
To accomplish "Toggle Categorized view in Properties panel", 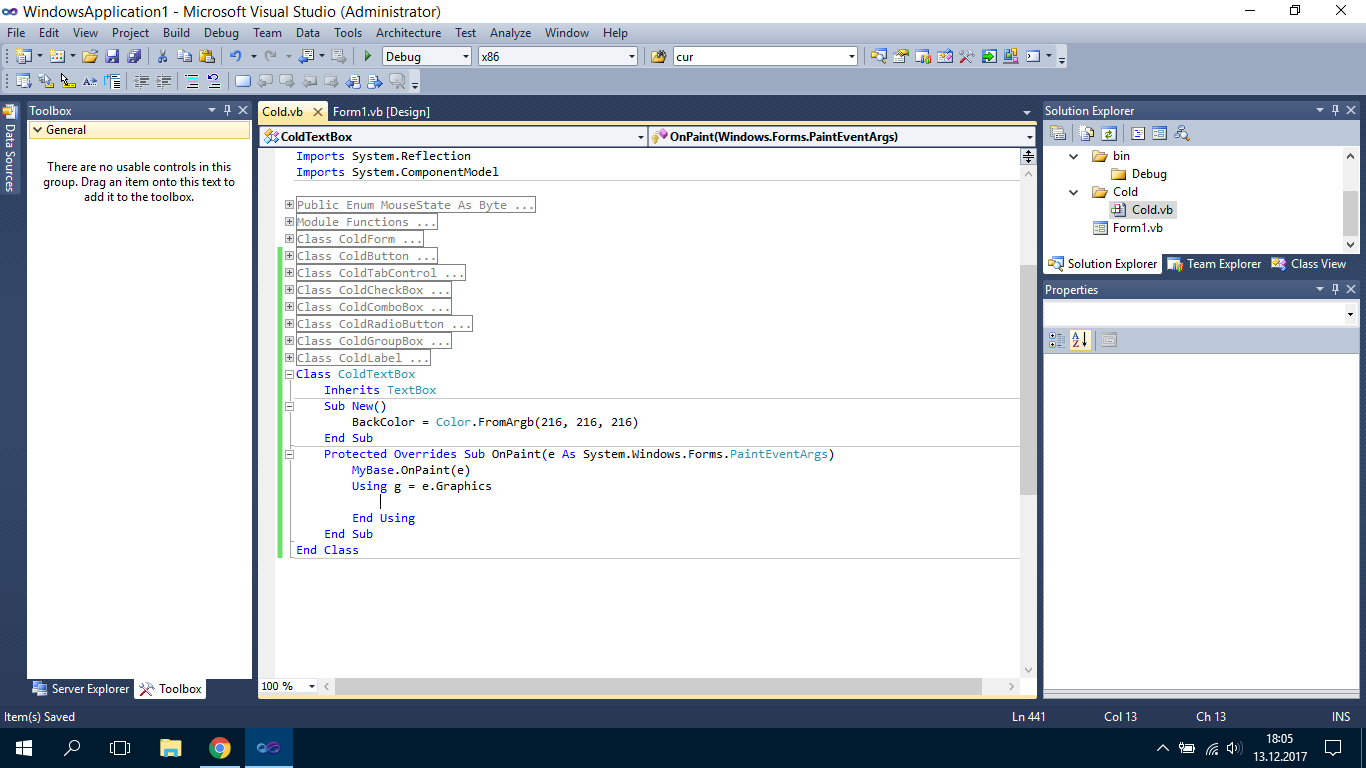I will (1057, 340).
